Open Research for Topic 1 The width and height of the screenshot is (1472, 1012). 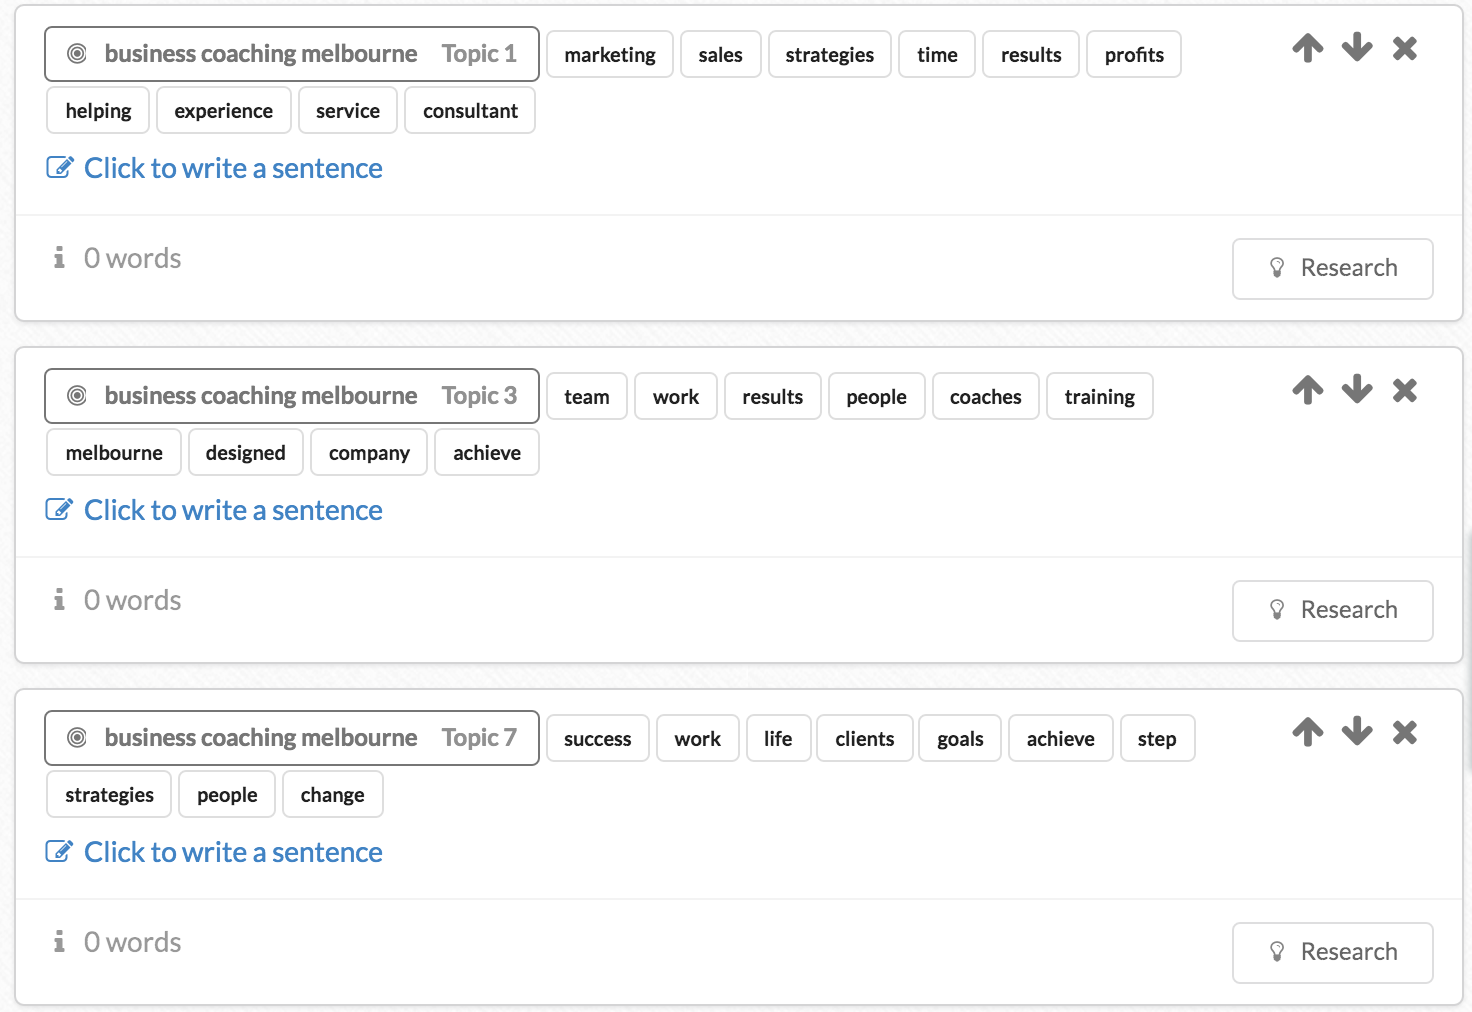click(x=1333, y=269)
